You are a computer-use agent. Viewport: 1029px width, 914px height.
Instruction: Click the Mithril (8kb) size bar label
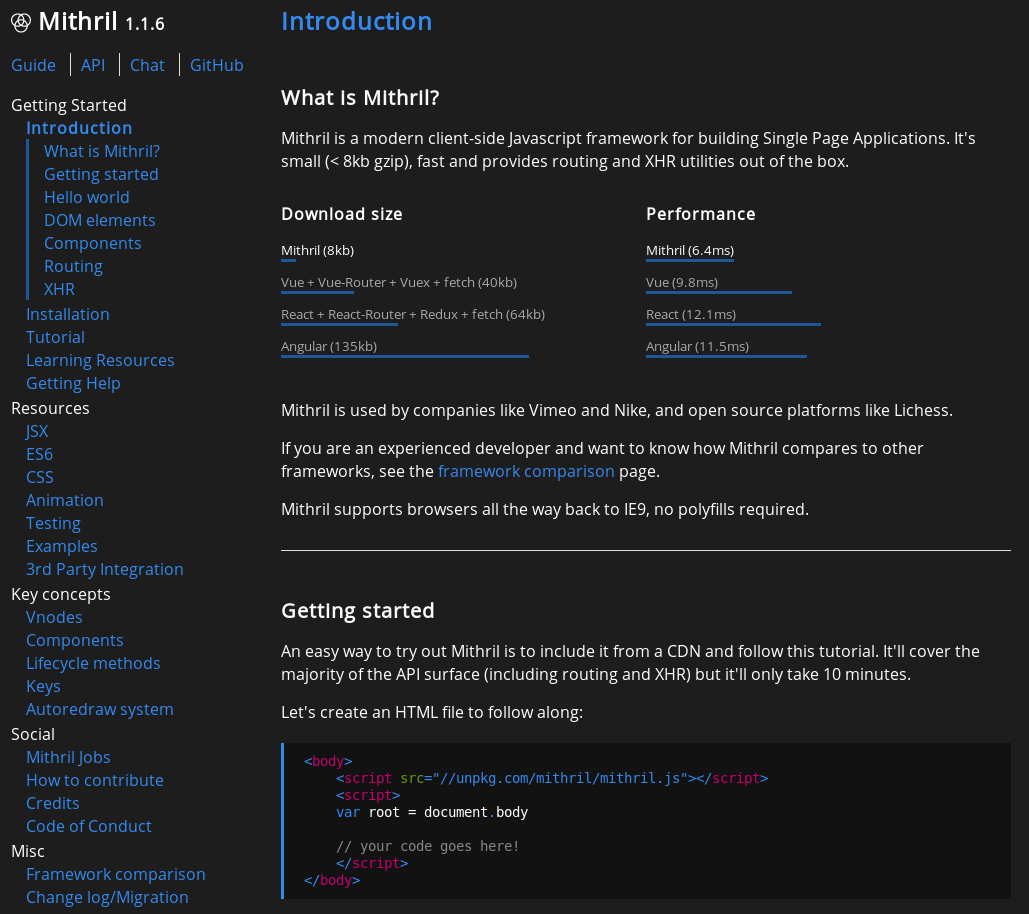[x=318, y=250]
